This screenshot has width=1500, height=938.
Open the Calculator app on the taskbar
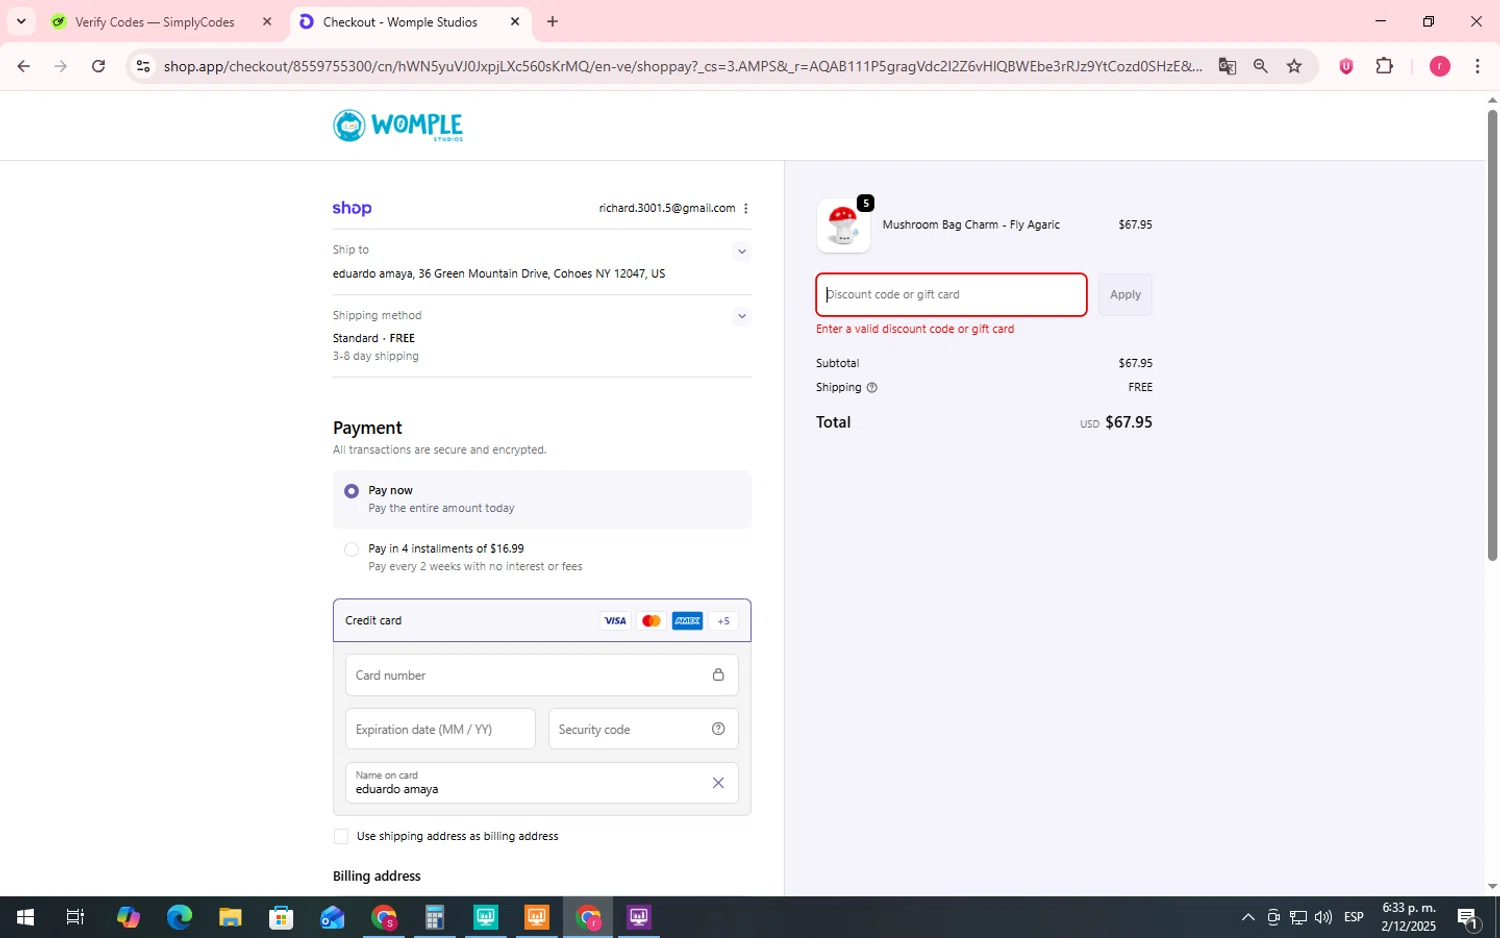click(x=434, y=917)
